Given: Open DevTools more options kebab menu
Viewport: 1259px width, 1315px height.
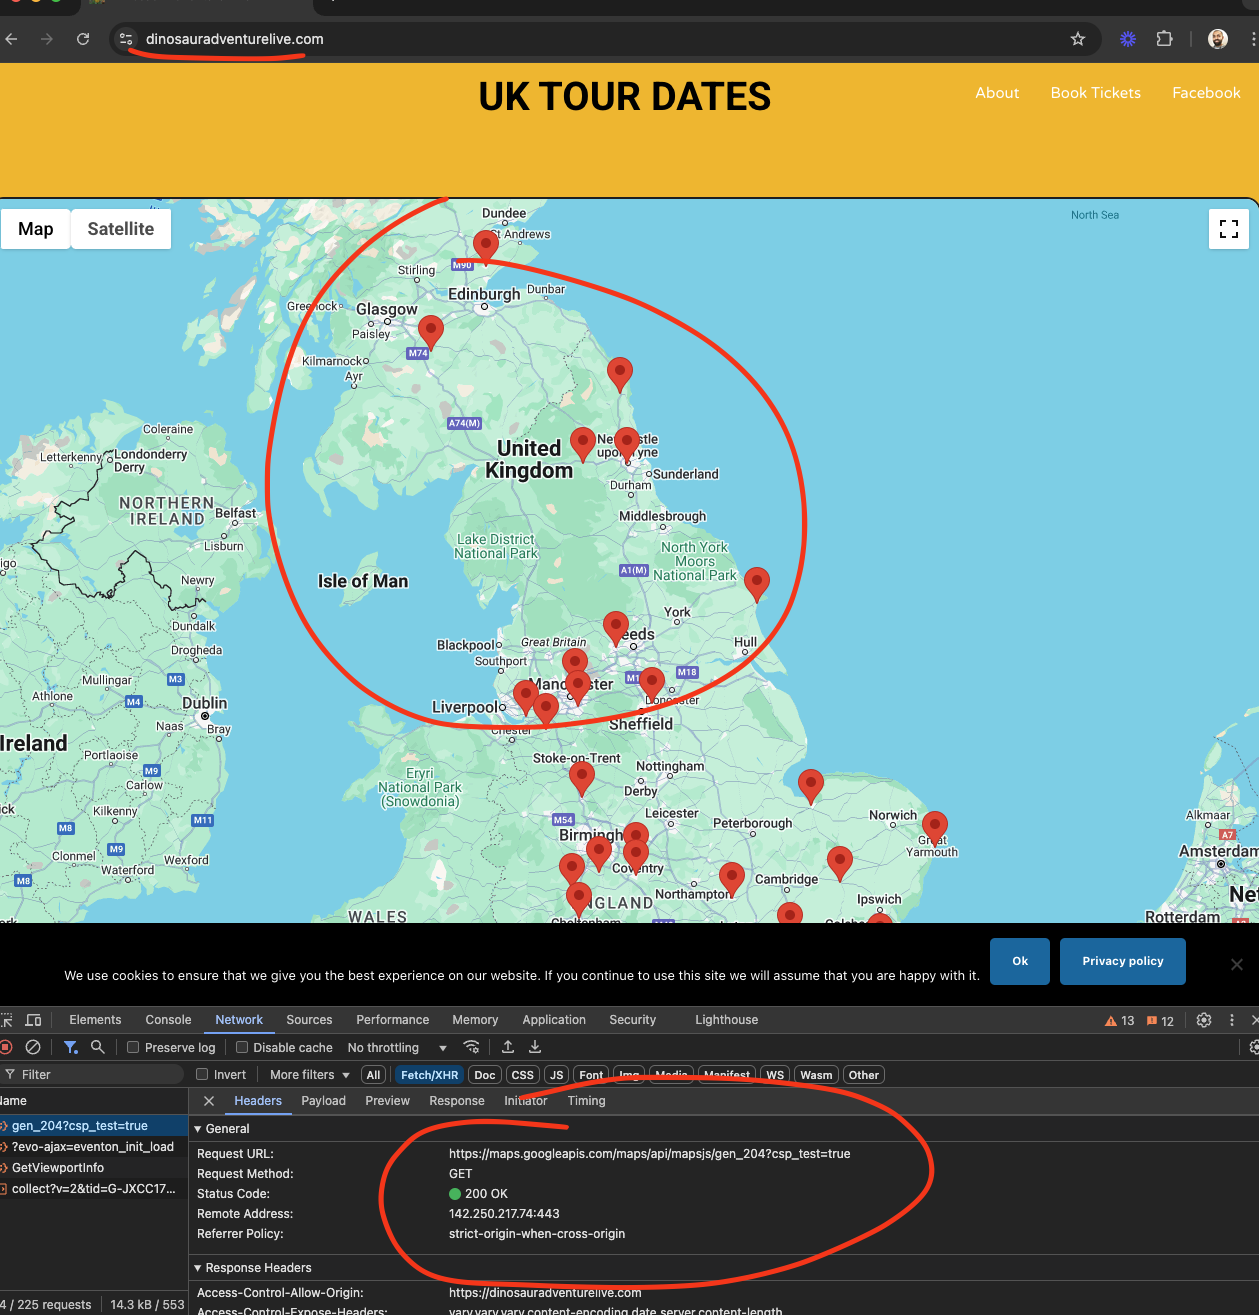Looking at the screenshot, I should 1232,1020.
